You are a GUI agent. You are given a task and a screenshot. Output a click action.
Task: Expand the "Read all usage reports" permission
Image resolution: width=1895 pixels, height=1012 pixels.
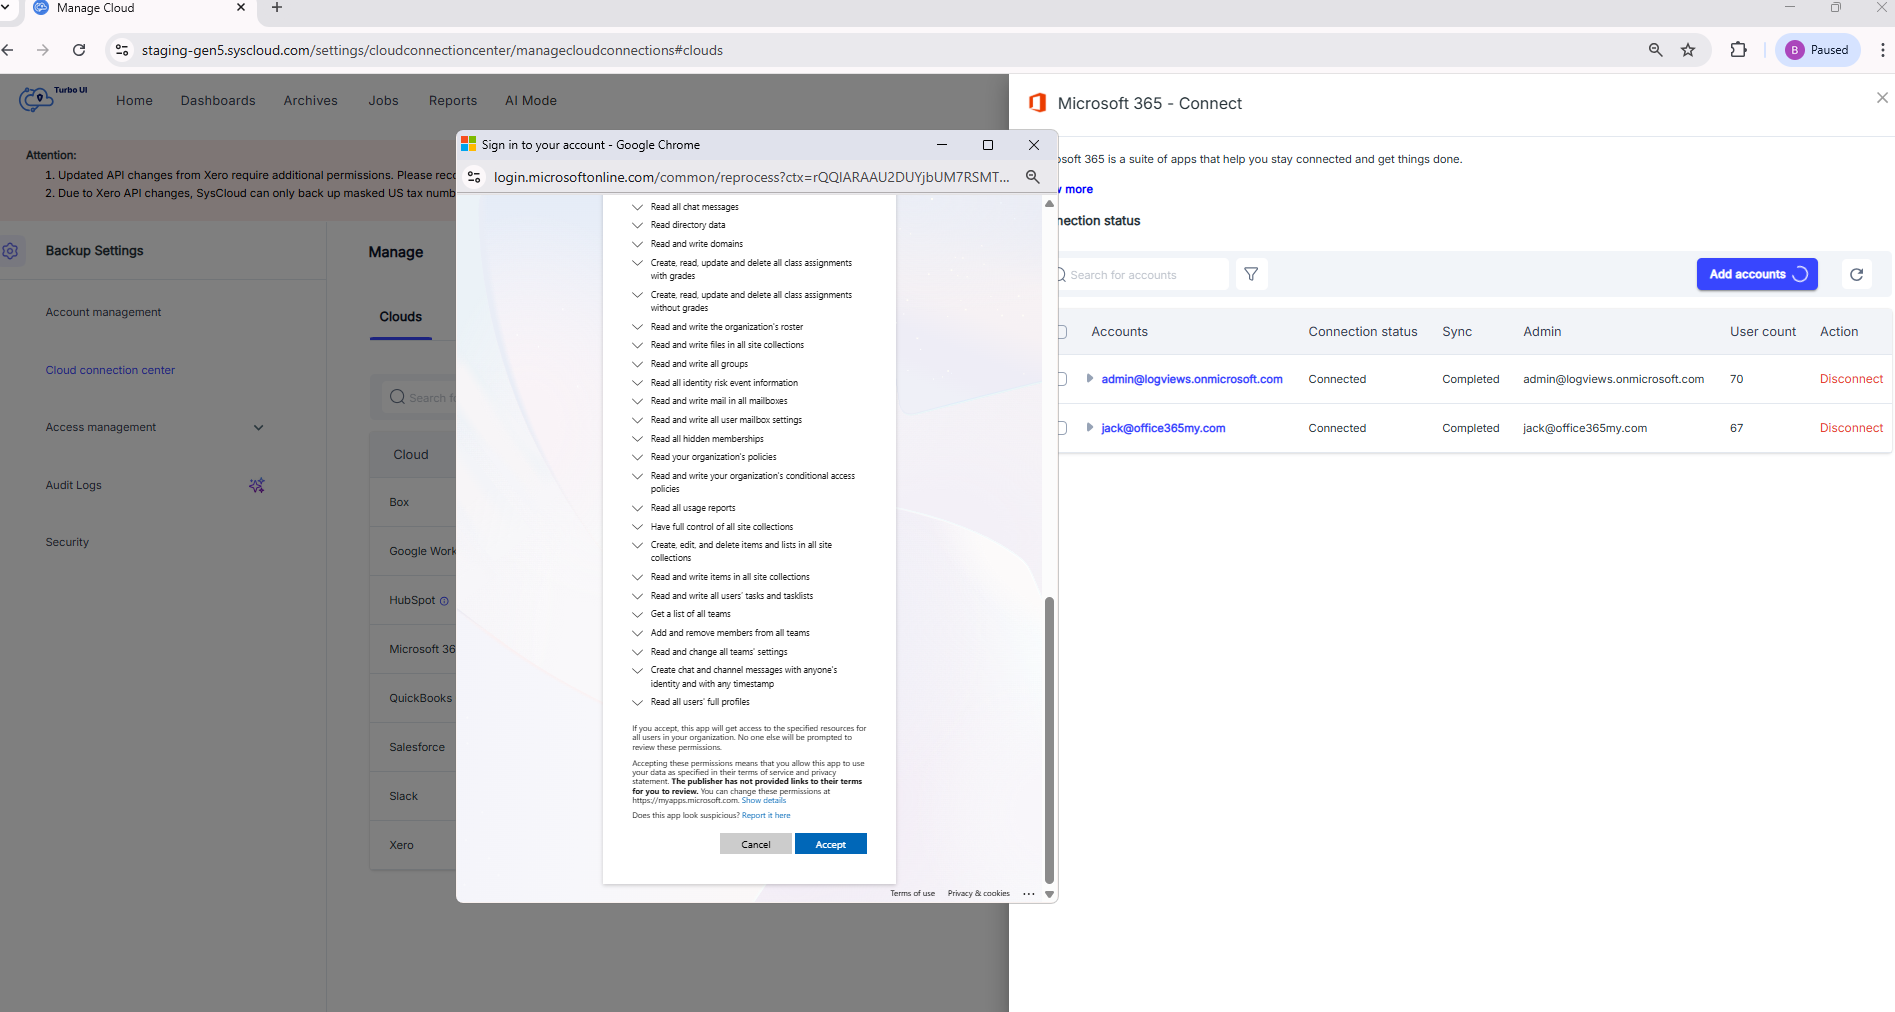(637, 508)
